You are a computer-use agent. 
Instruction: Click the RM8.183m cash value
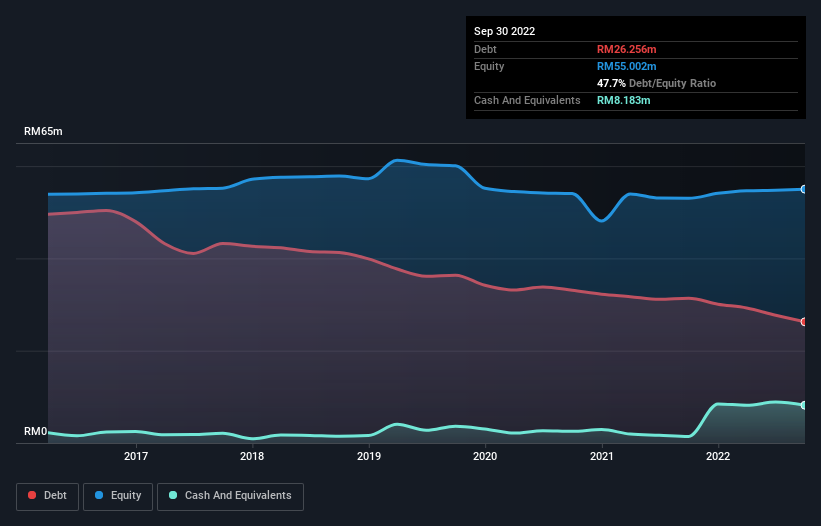click(x=624, y=100)
